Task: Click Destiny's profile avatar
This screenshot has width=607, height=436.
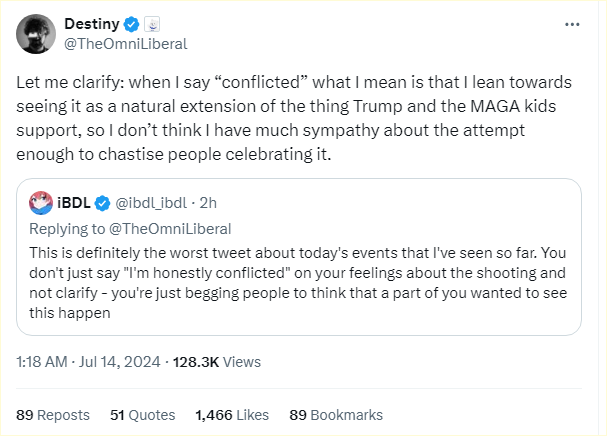Action: [35, 34]
